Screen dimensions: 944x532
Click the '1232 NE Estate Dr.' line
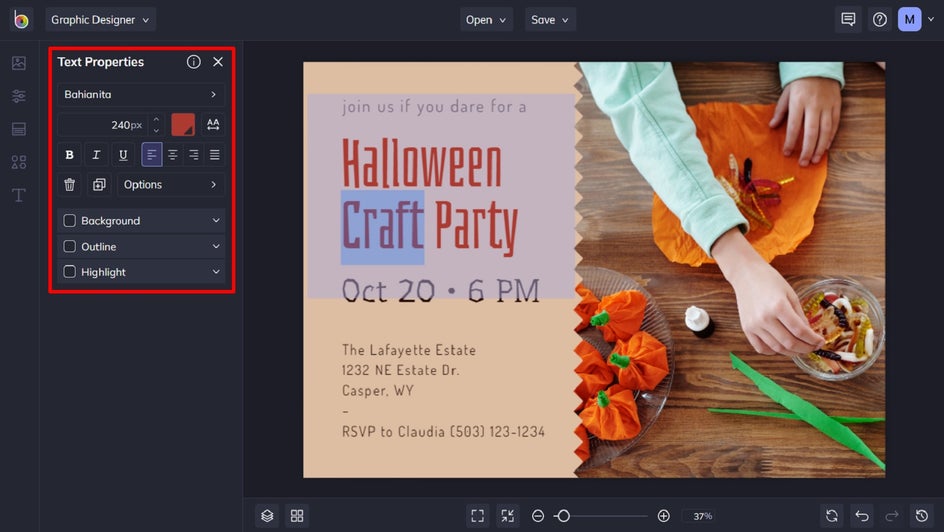pyautogui.click(x=400, y=370)
